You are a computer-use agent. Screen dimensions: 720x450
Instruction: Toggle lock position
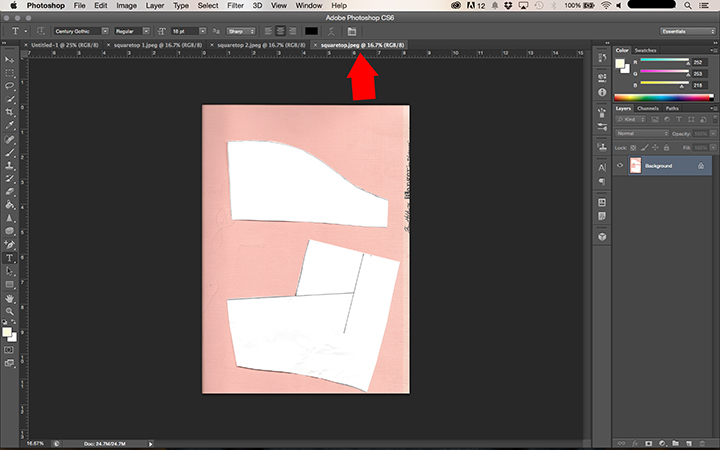pyautogui.click(x=655, y=148)
